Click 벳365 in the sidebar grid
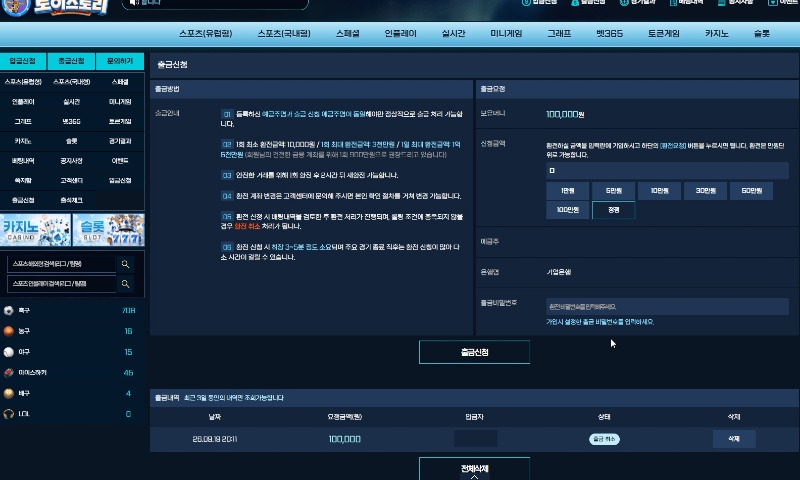800x480 pixels. [x=71, y=121]
